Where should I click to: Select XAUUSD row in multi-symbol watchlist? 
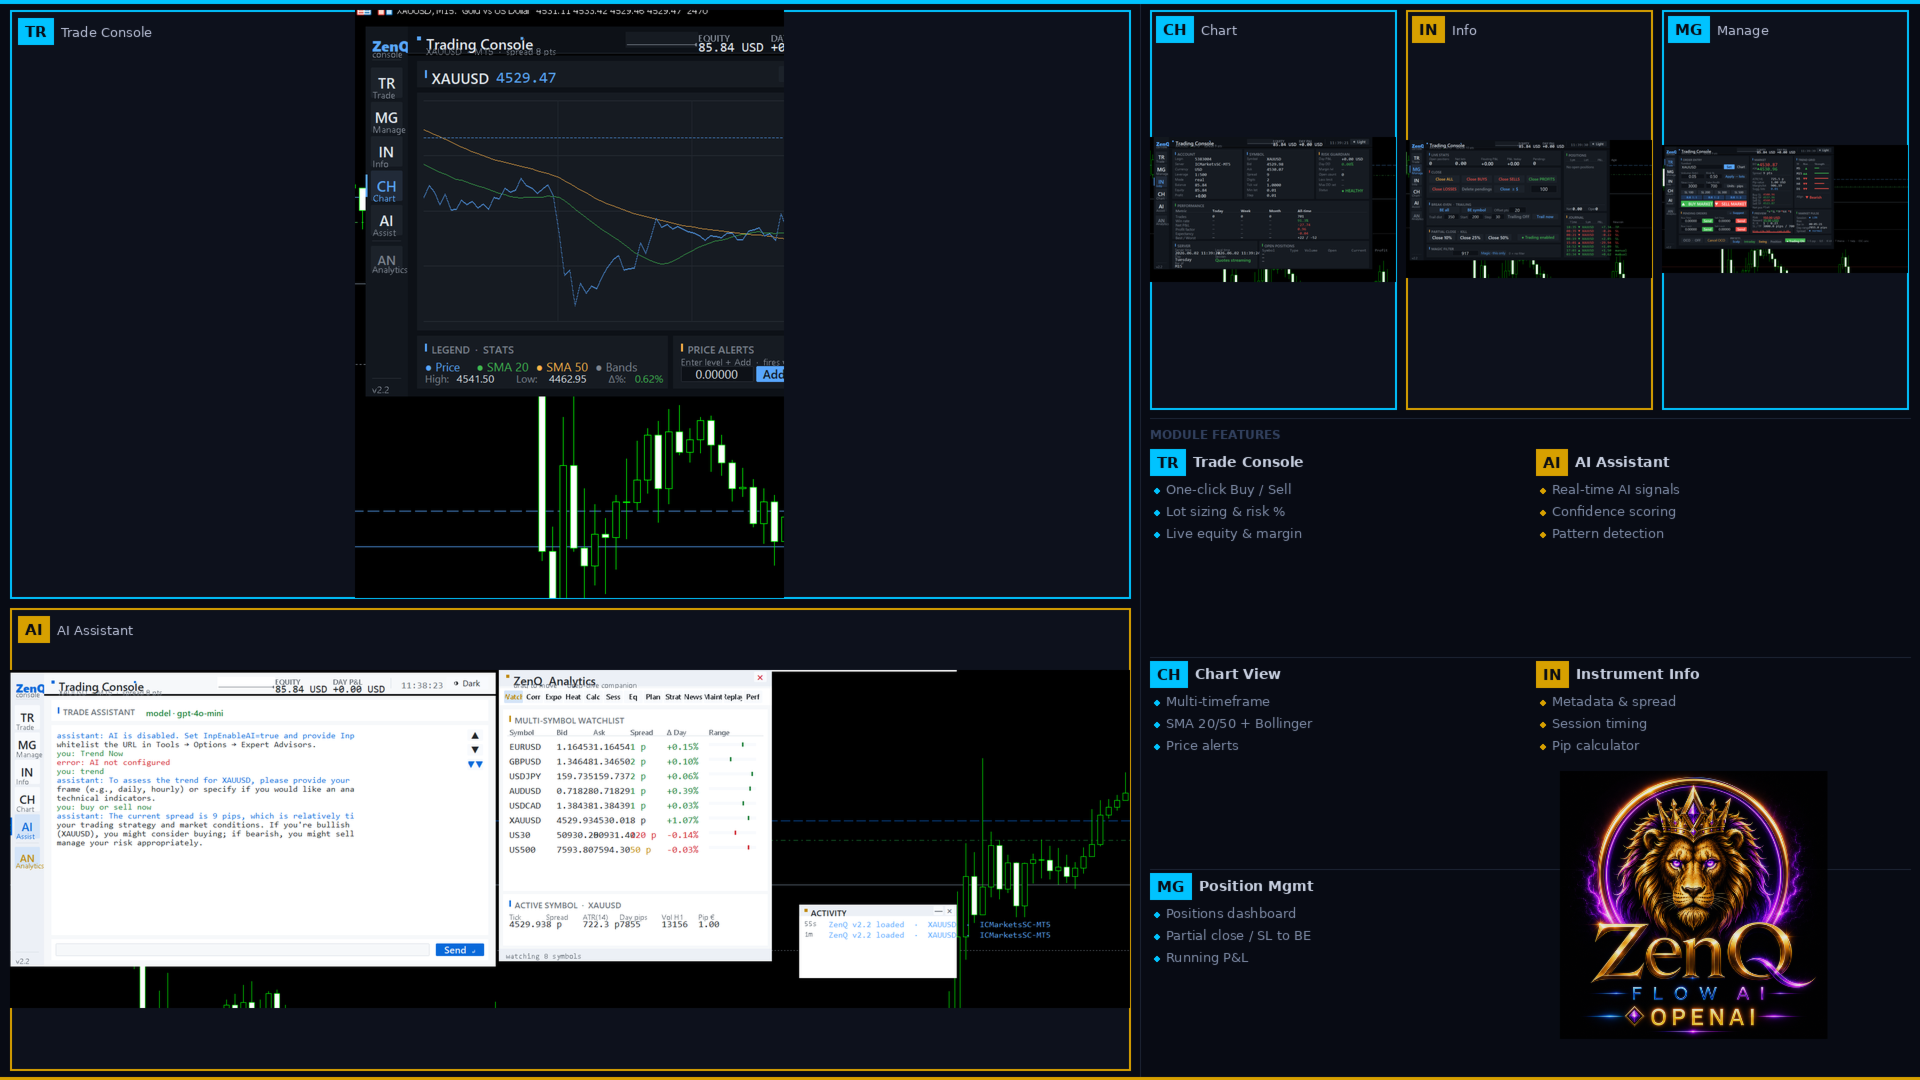coord(636,820)
